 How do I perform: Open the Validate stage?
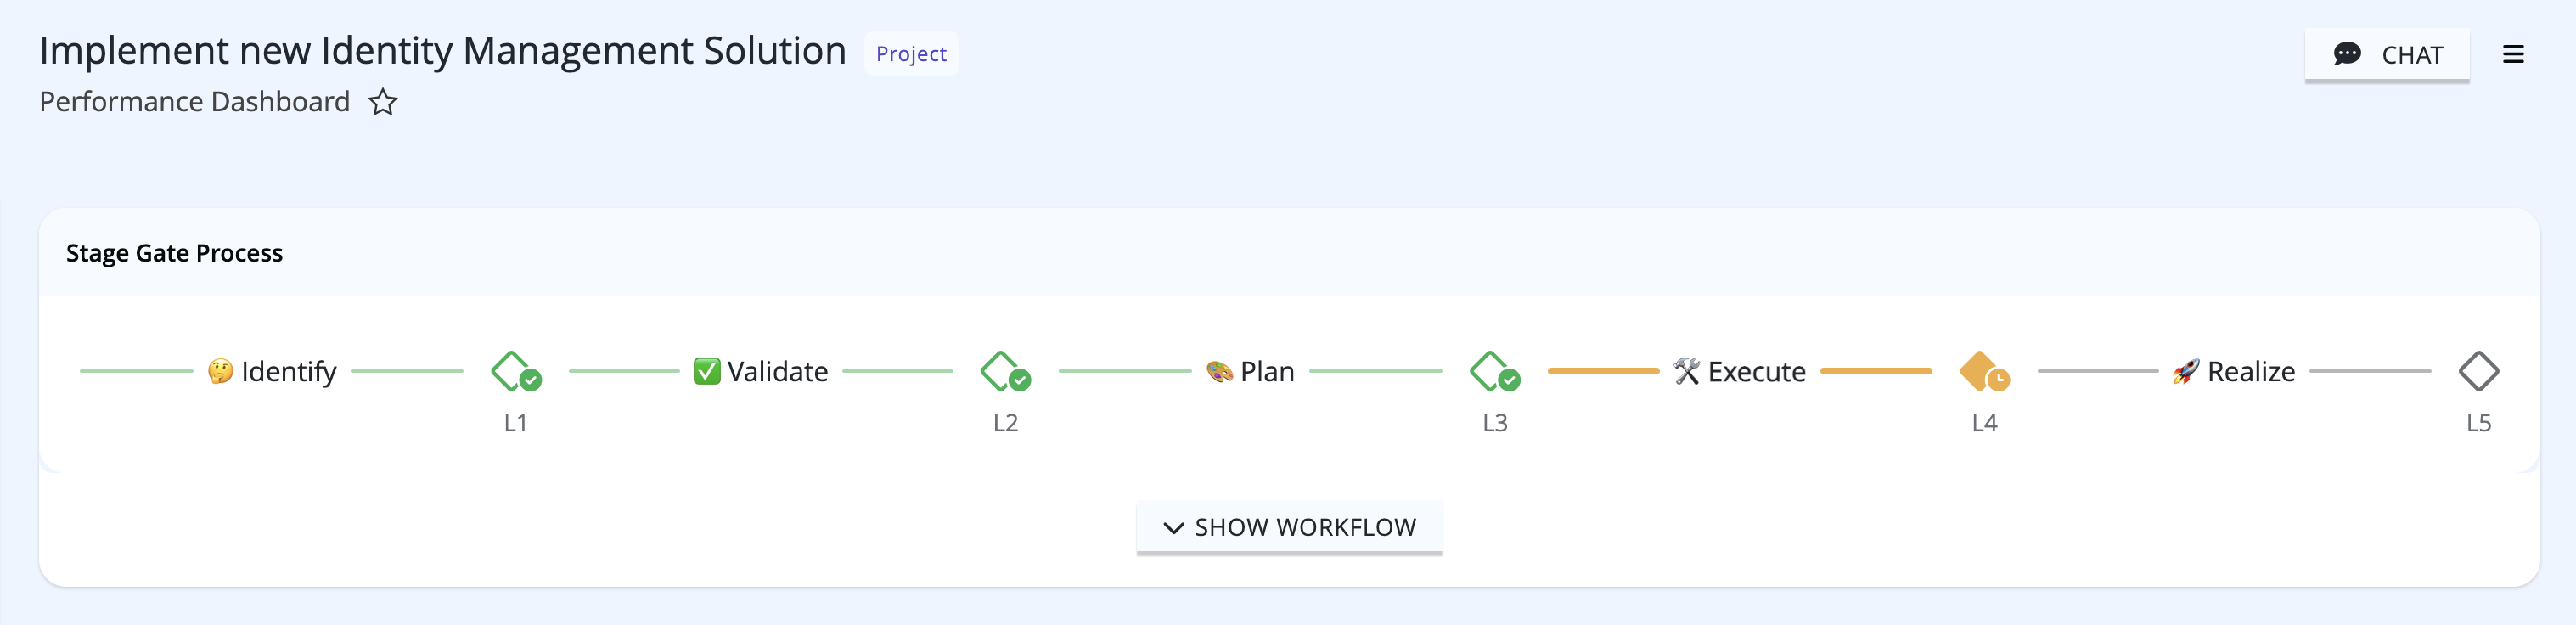click(761, 372)
